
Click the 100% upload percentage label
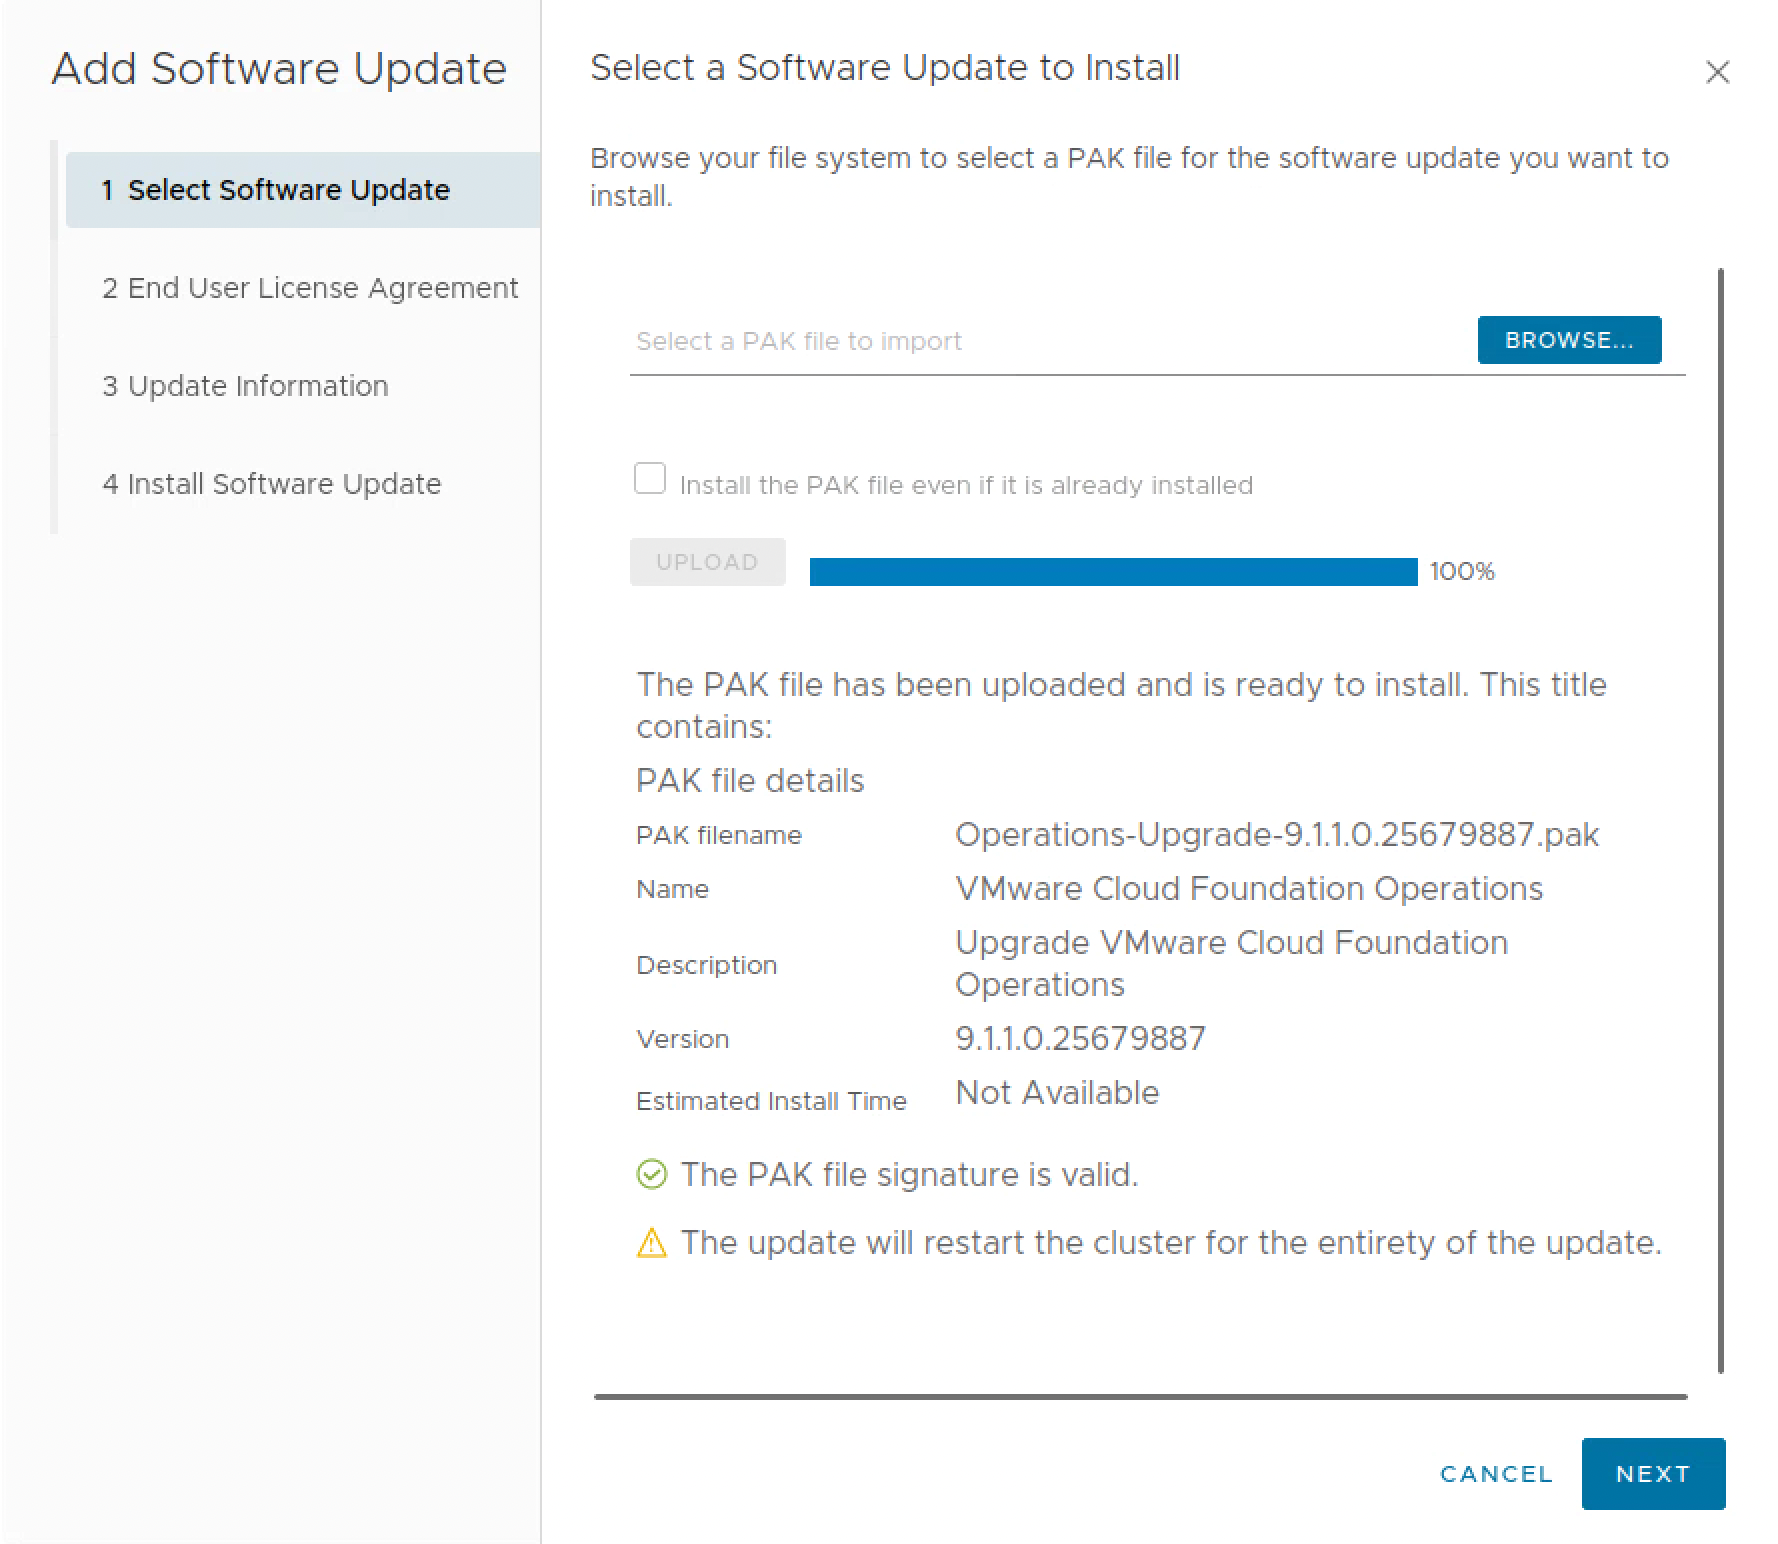1462,571
